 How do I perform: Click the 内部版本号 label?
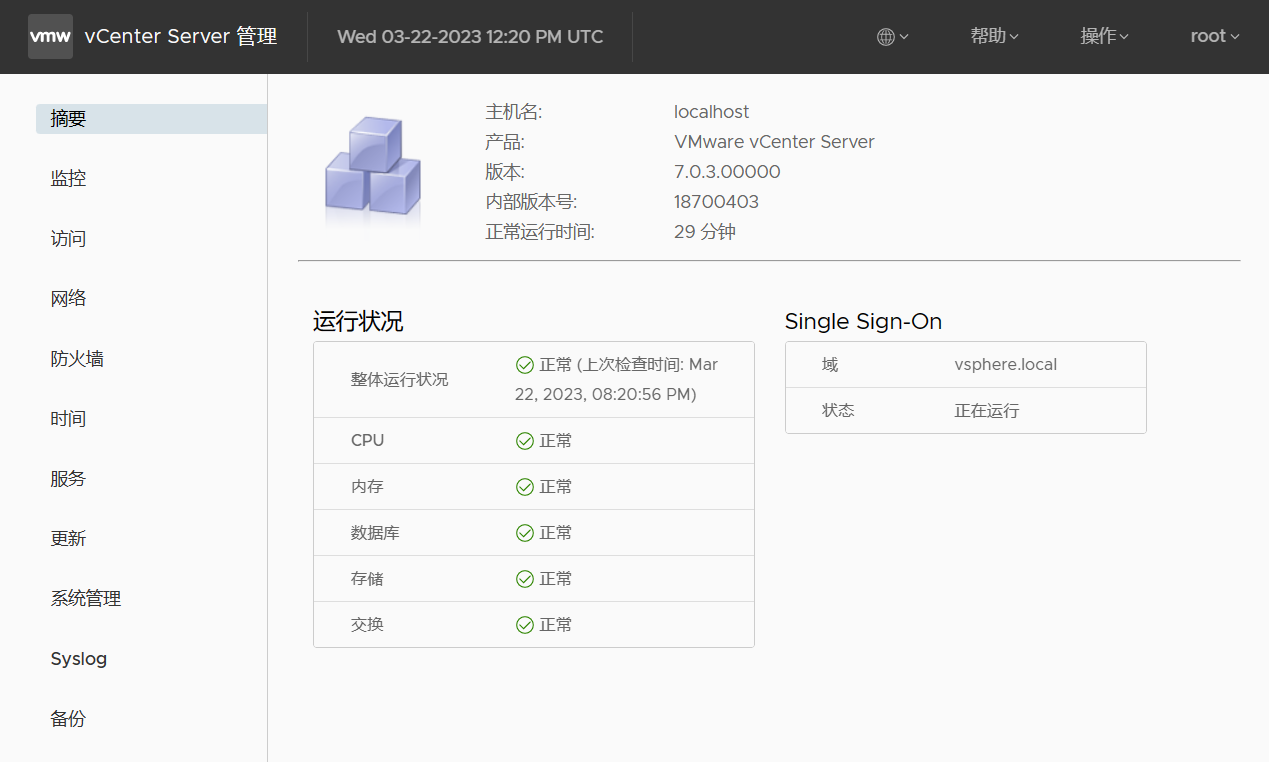click(531, 202)
